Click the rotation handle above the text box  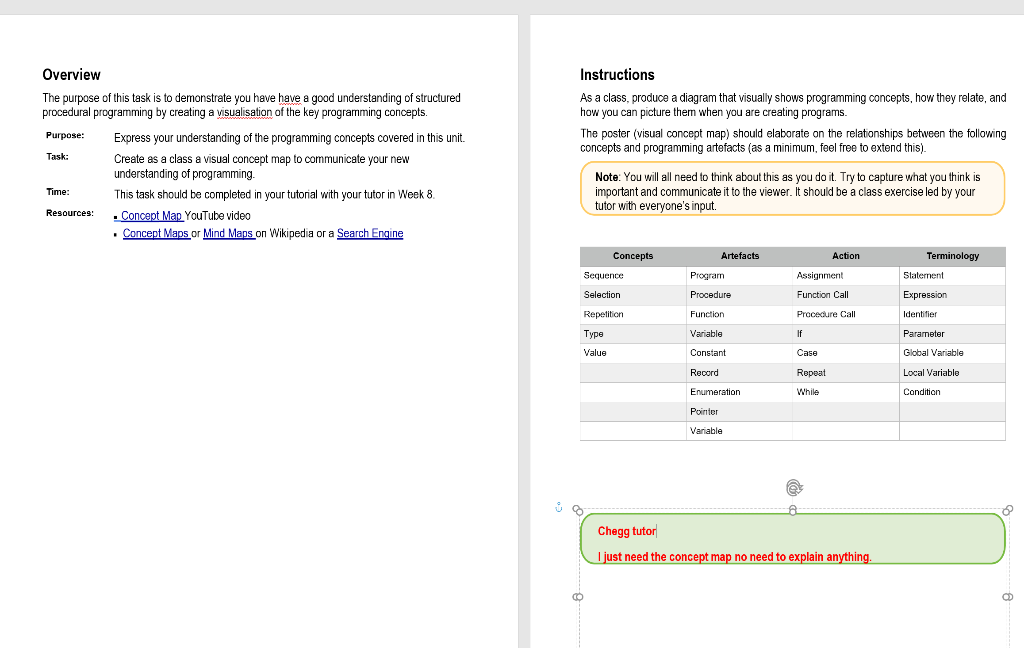tap(793, 487)
